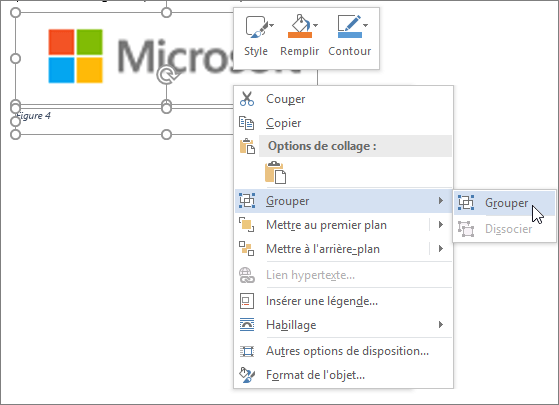Click the paste clipboard icon under Options de collage
559x405 pixels.
point(275,173)
